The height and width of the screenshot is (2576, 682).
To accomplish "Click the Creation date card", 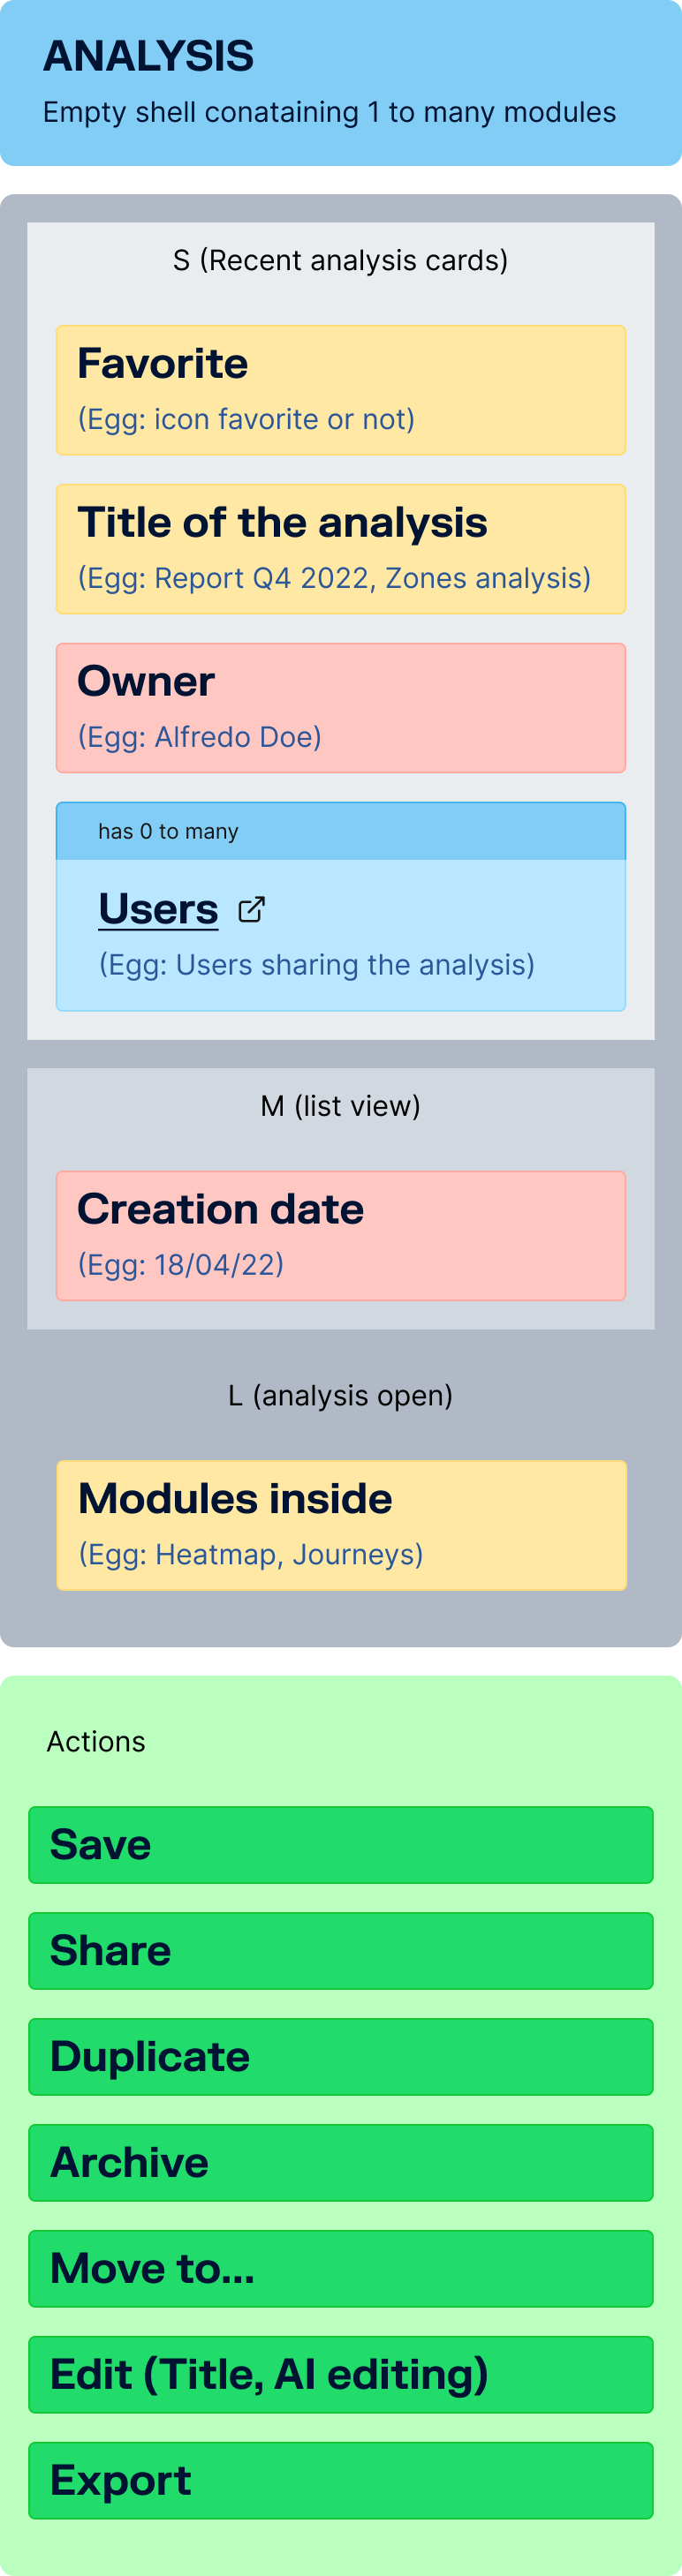I will click(x=340, y=1236).
